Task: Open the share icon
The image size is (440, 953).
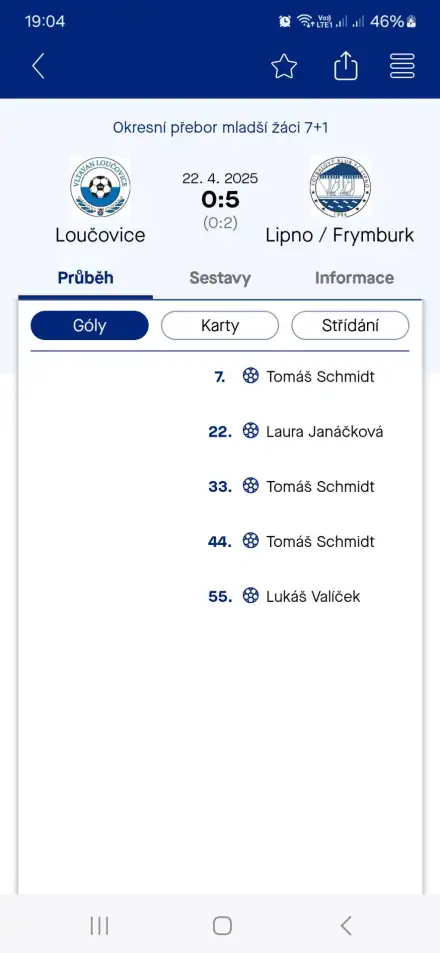Action: point(346,65)
